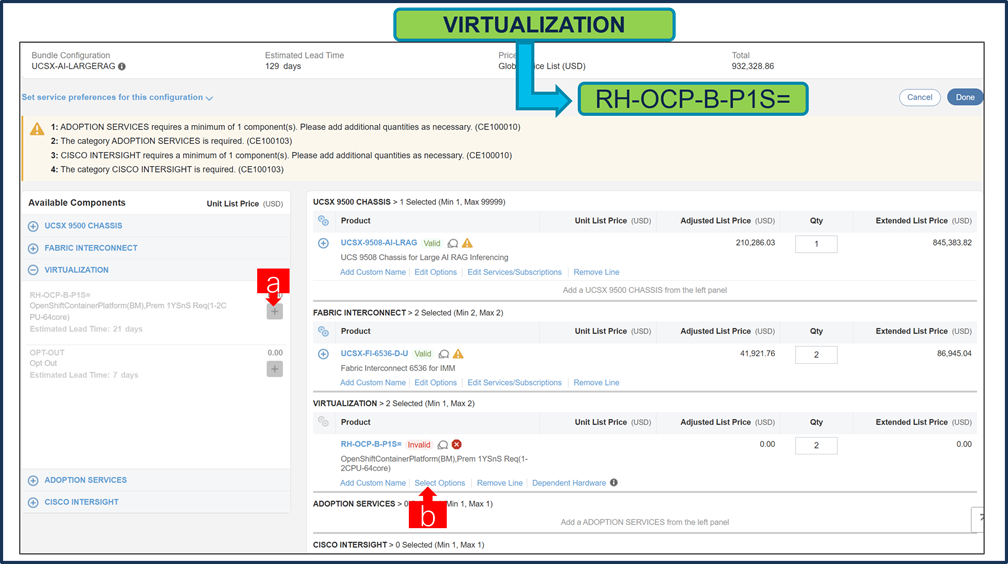Click Remove Line under UCSX-FI-6536-D-U
The height and width of the screenshot is (564, 1008).
(x=597, y=383)
